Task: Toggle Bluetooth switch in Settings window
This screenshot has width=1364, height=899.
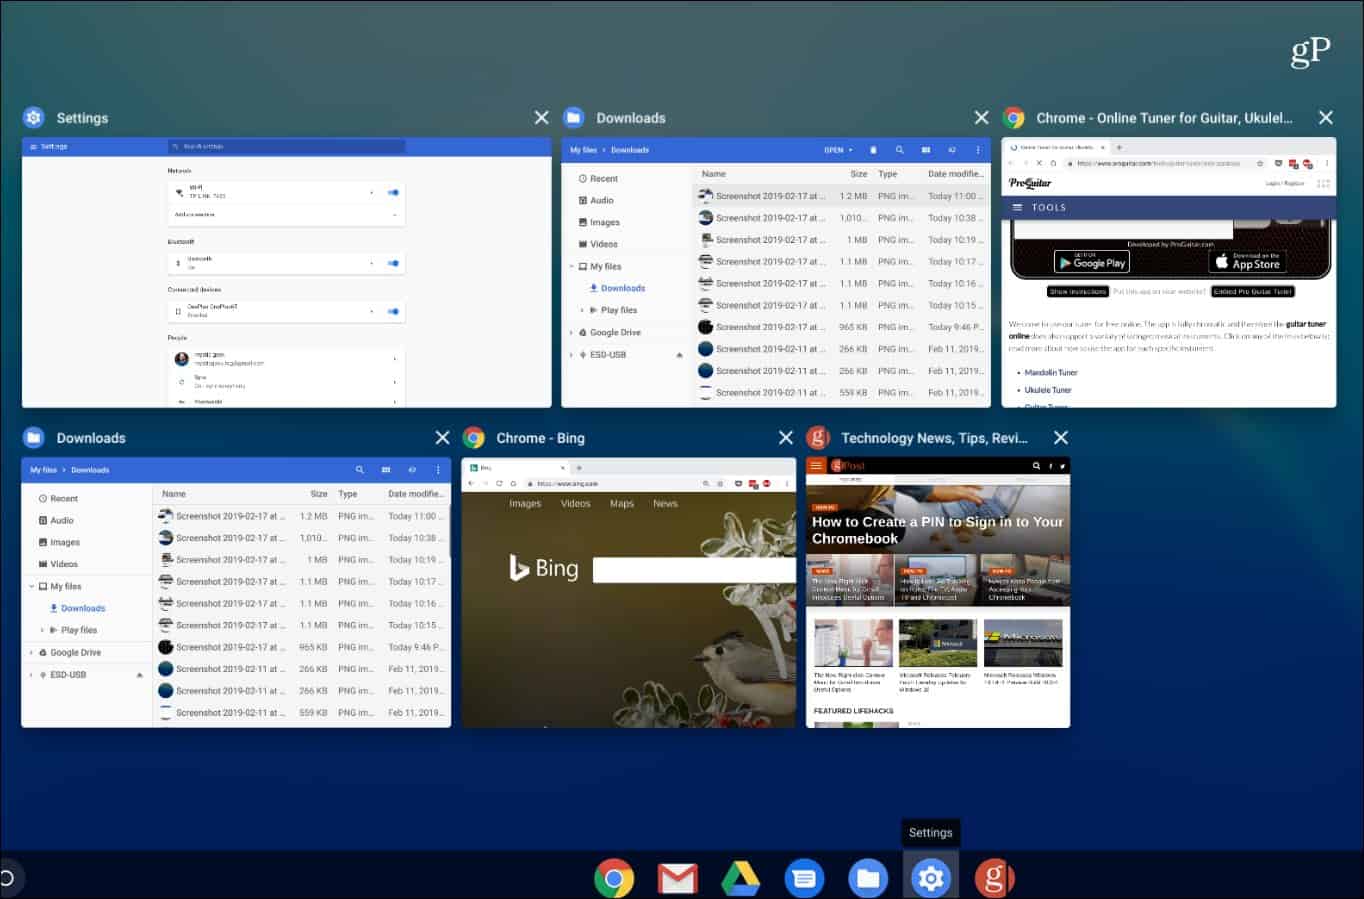Action: coord(393,263)
